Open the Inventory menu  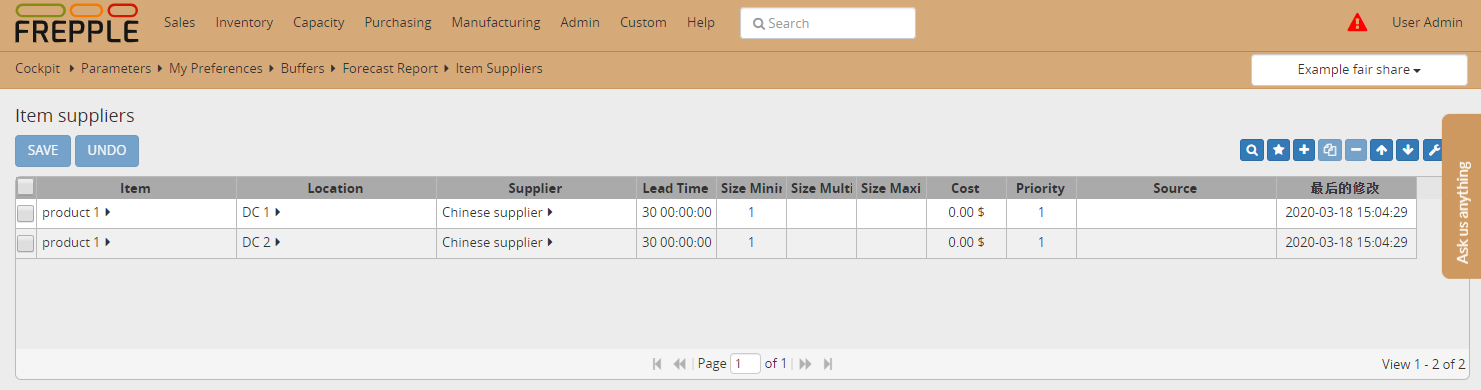point(244,22)
